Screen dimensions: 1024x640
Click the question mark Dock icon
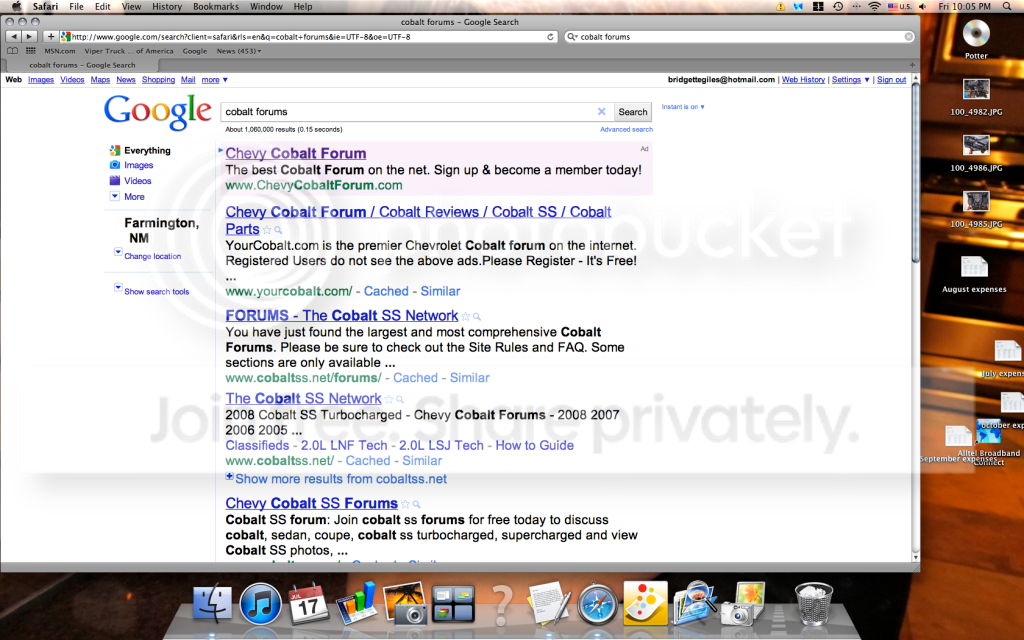coord(501,605)
